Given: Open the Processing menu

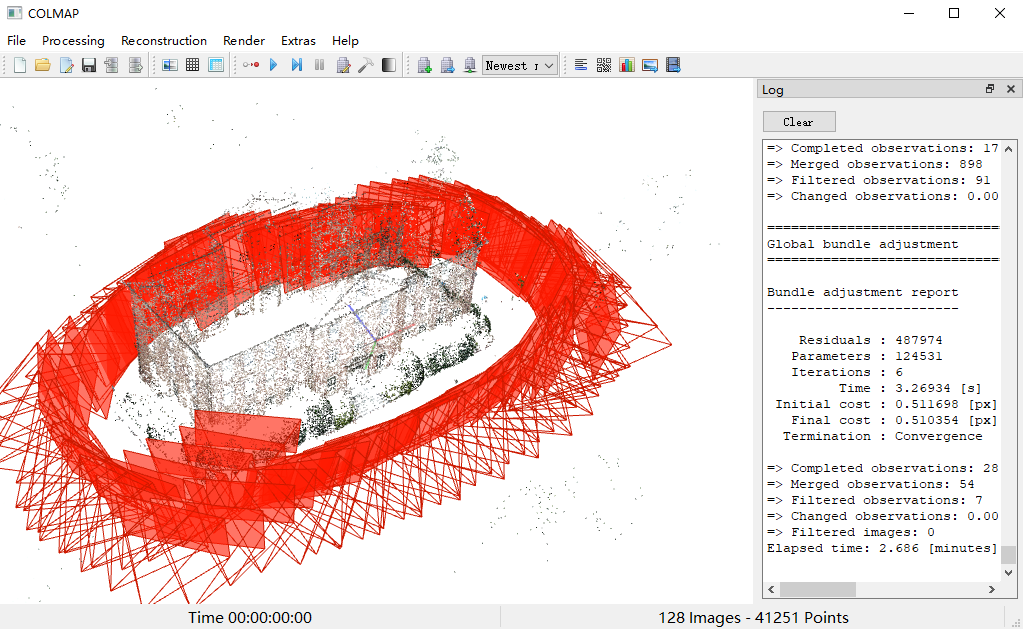Looking at the screenshot, I should pos(73,41).
